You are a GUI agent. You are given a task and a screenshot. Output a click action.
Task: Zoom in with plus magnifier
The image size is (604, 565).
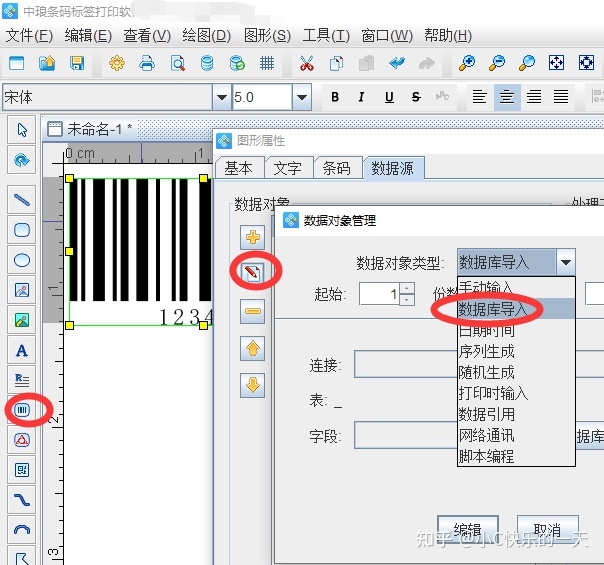467,63
